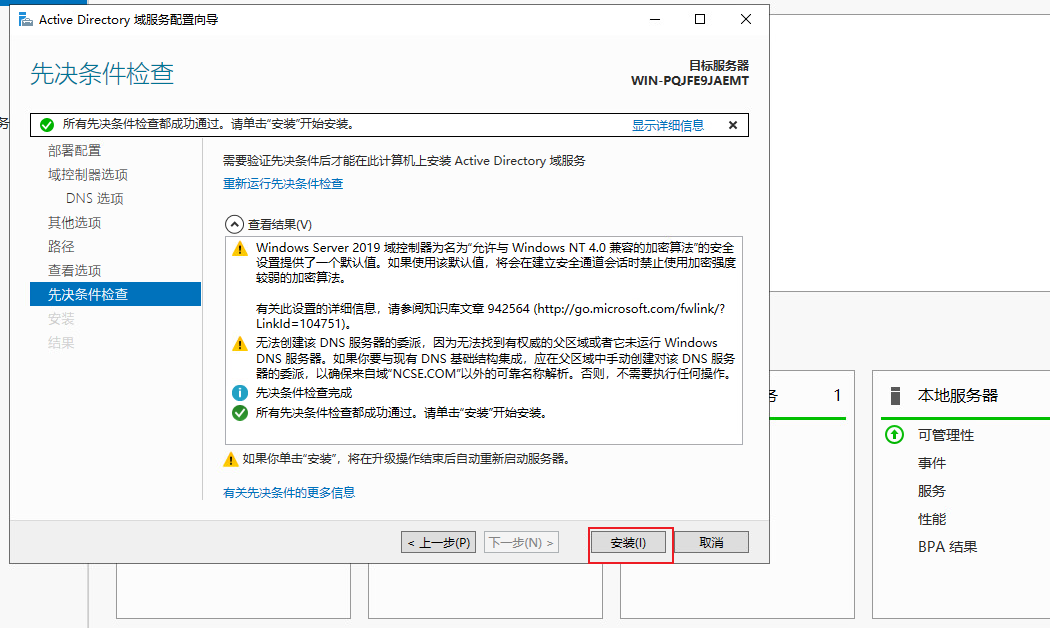Dismiss the notification bar with its X
This screenshot has width=1050, height=628.
point(733,126)
